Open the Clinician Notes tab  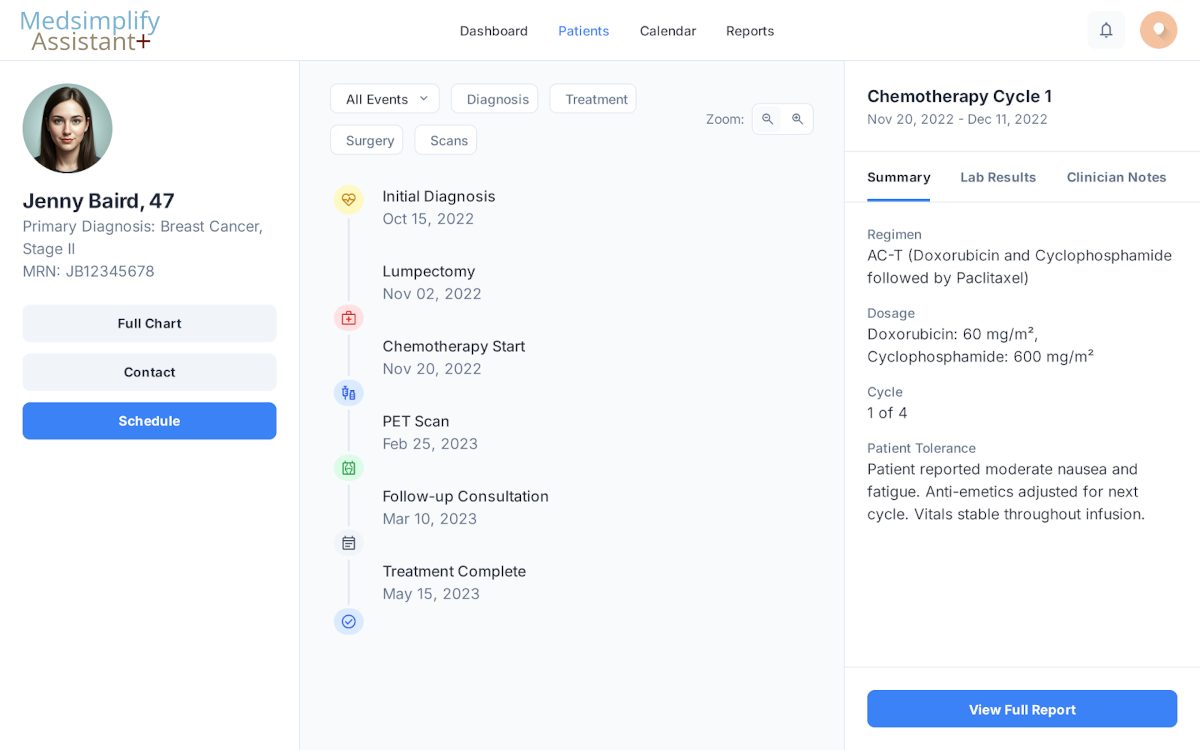tap(1116, 177)
